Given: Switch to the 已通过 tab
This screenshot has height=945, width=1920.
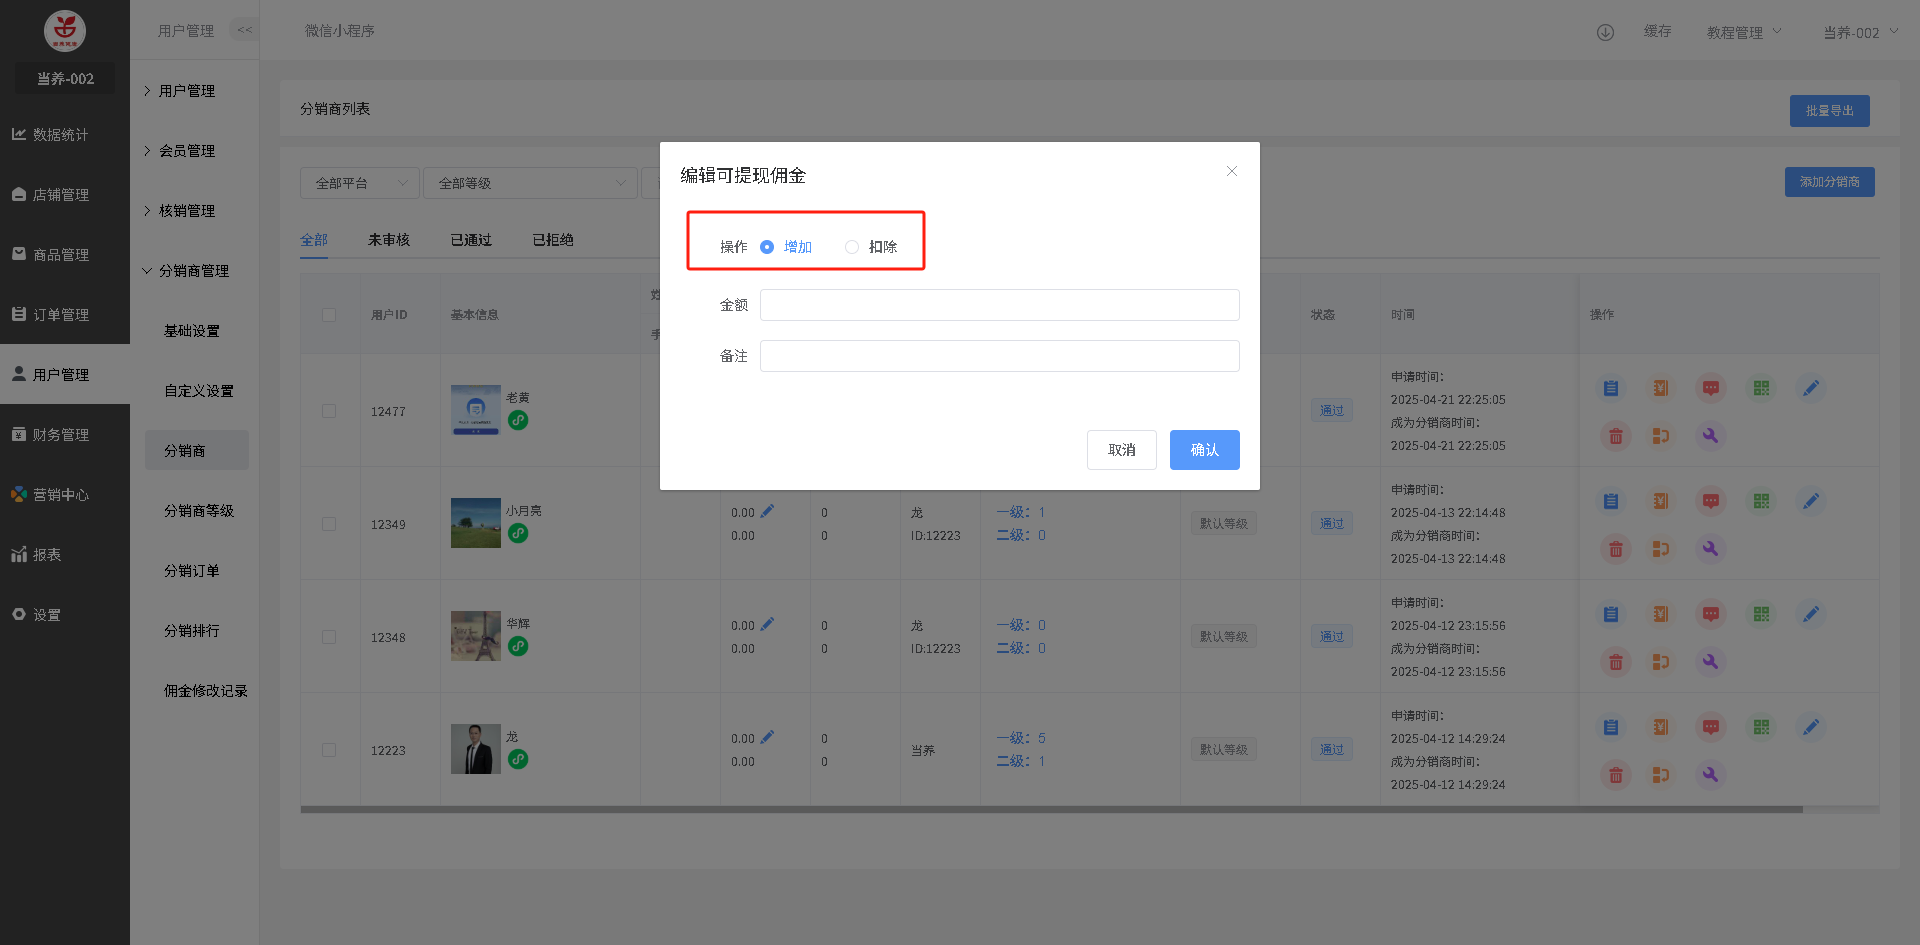Looking at the screenshot, I should point(470,240).
